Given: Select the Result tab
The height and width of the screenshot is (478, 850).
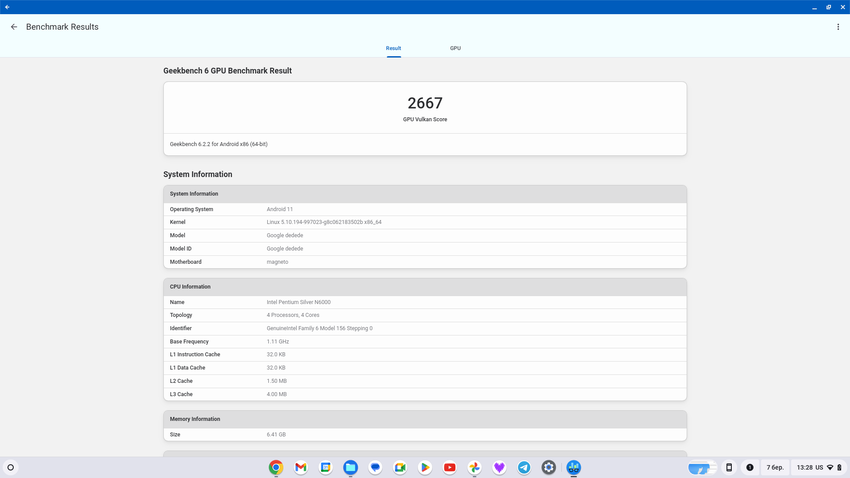Looking at the screenshot, I should [x=393, y=48].
